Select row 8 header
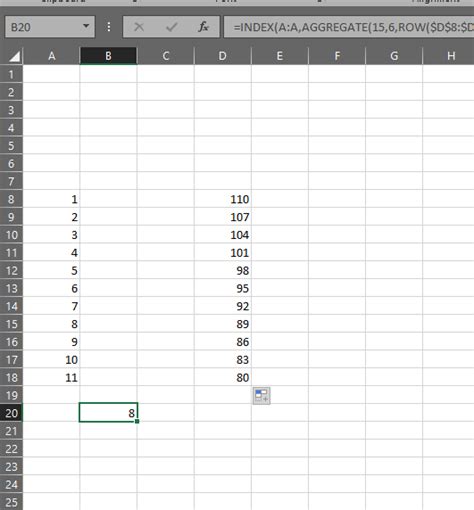The width and height of the screenshot is (474, 510). point(11,199)
